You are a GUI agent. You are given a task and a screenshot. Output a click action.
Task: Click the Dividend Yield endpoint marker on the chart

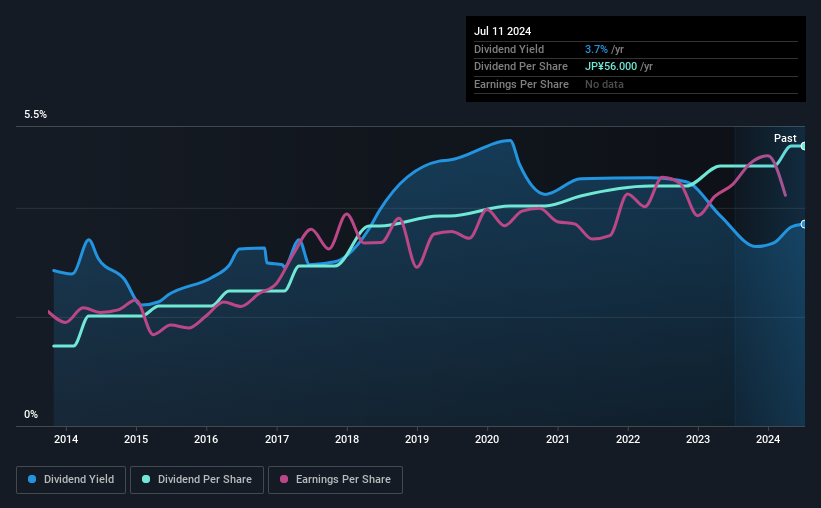coord(803,224)
